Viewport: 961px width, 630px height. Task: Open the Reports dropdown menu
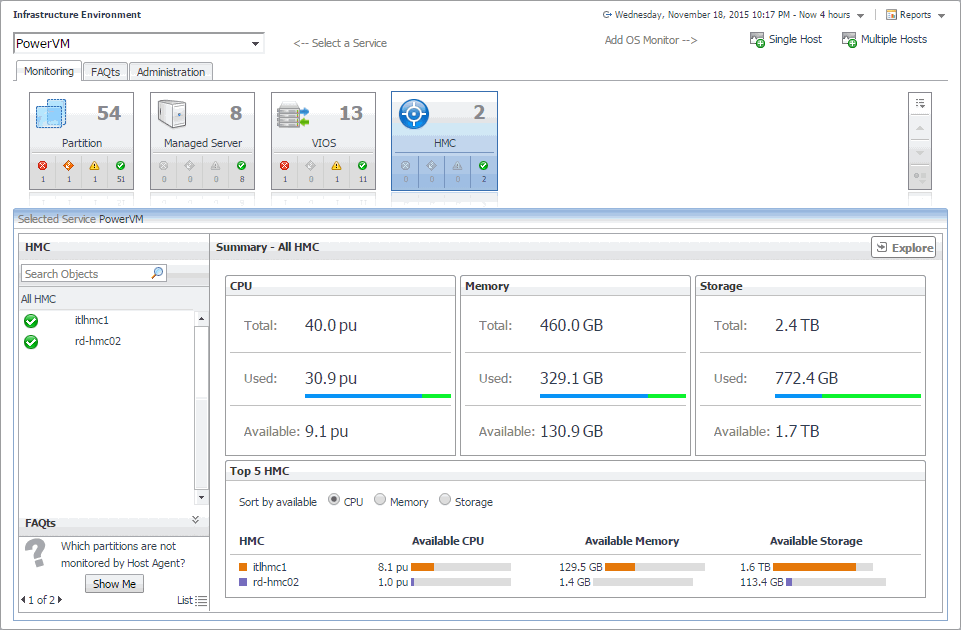click(x=915, y=15)
